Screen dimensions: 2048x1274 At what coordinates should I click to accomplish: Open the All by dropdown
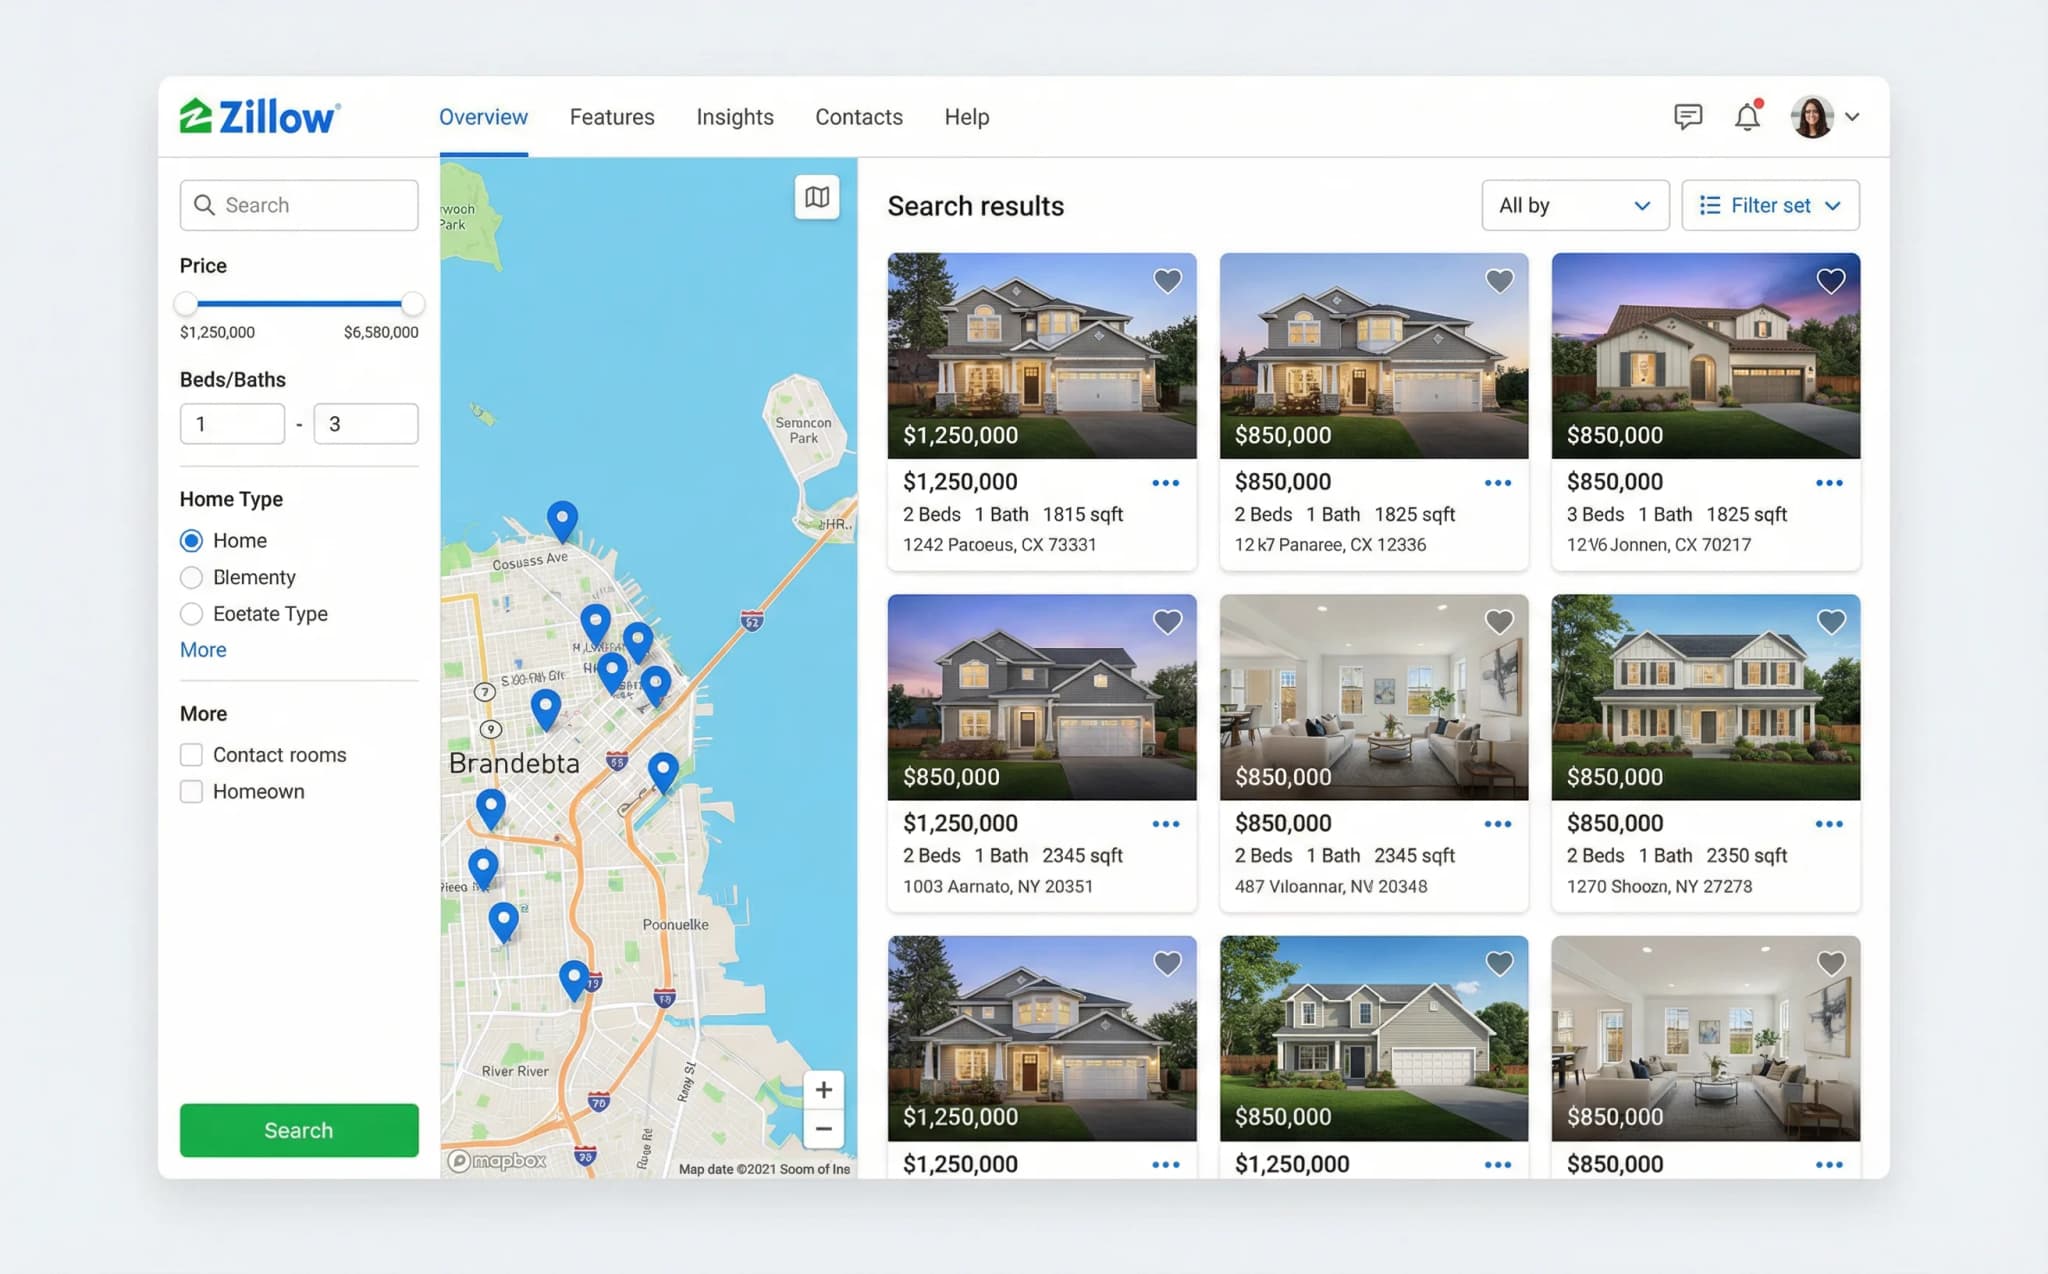pos(1575,205)
